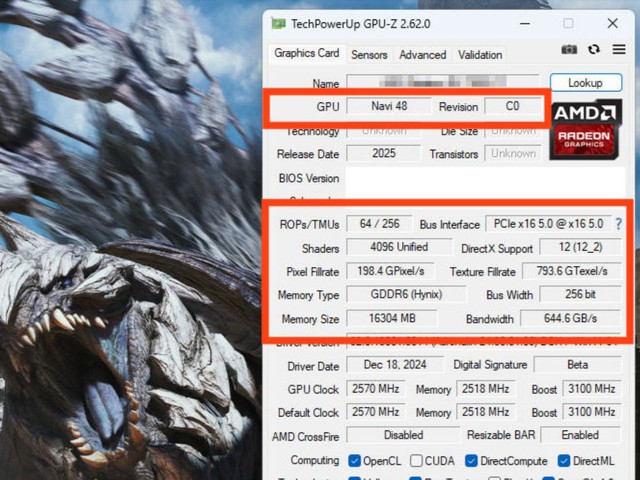This screenshot has width=640, height=480.
Task: Click the blurred Name field
Action: (x=443, y=82)
